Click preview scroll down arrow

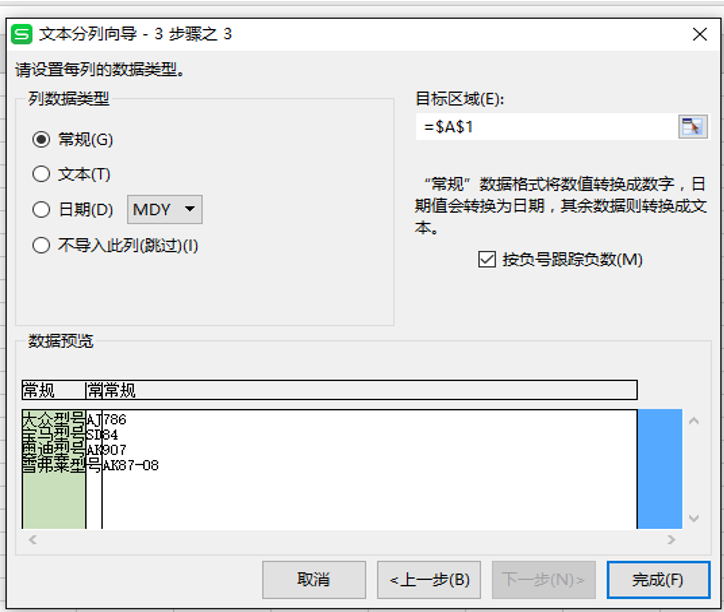694,518
